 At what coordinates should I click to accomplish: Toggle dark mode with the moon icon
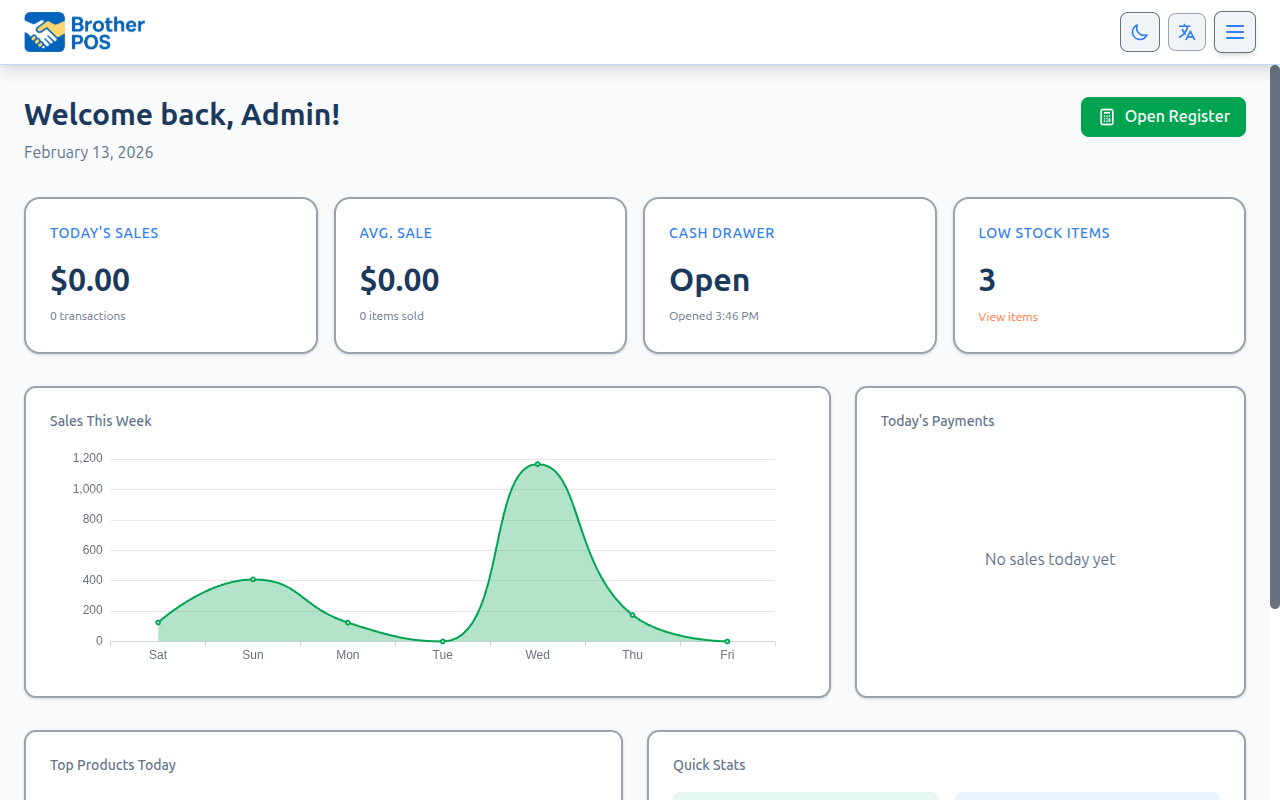pyautogui.click(x=1139, y=31)
